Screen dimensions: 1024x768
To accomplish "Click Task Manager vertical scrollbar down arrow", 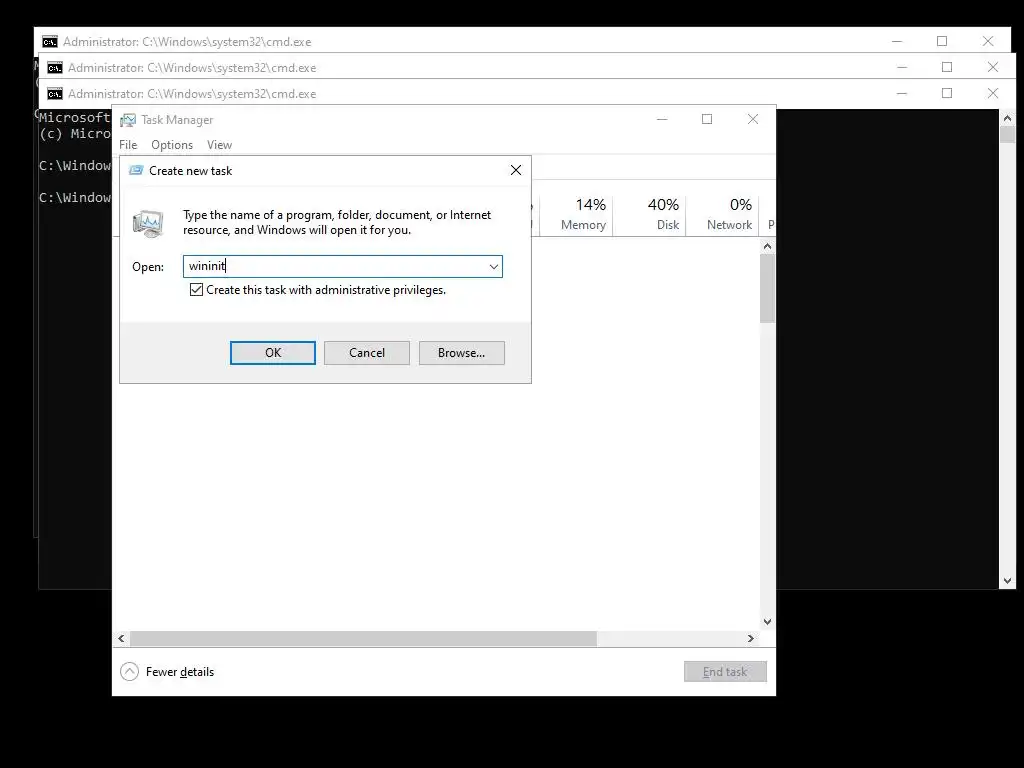I will pyautogui.click(x=767, y=622).
